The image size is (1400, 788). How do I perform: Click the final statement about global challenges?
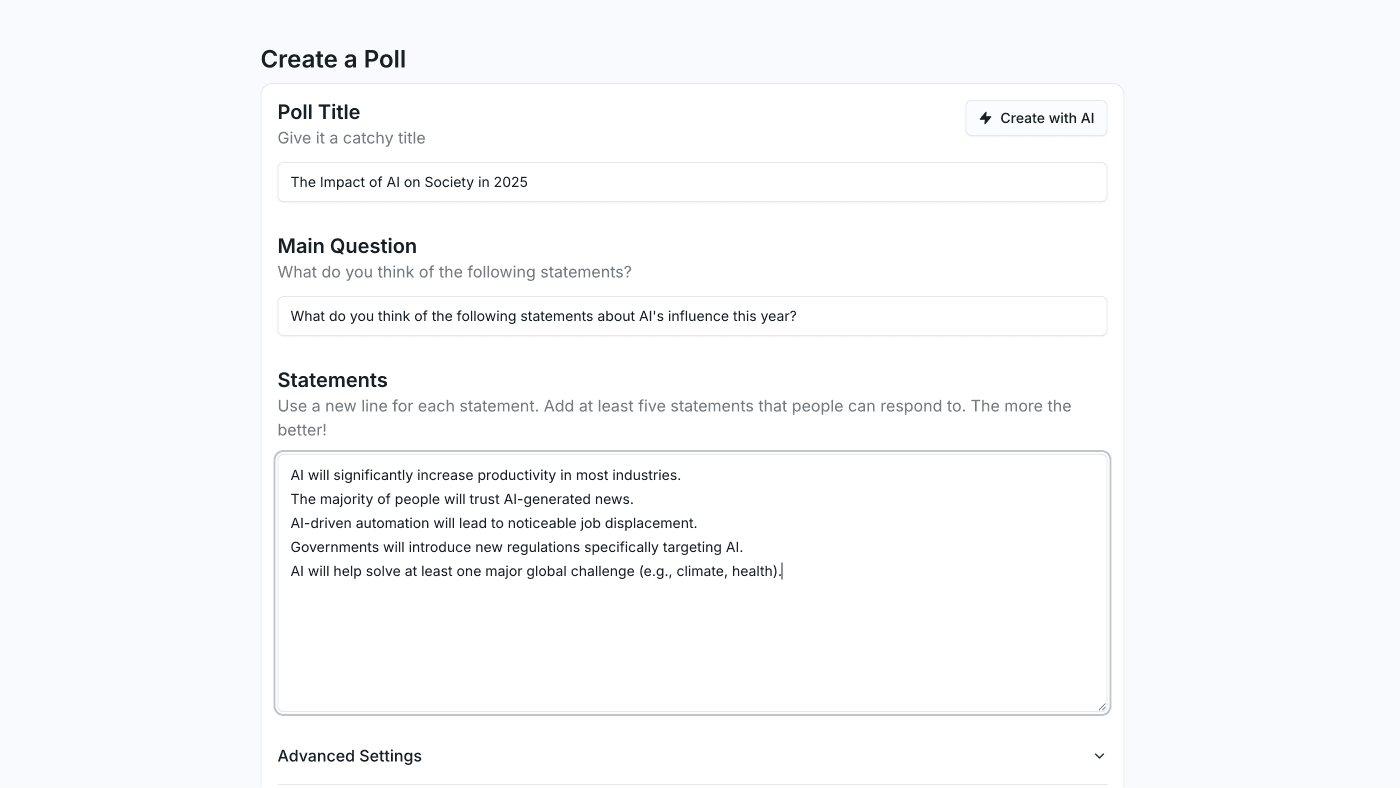coord(535,570)
